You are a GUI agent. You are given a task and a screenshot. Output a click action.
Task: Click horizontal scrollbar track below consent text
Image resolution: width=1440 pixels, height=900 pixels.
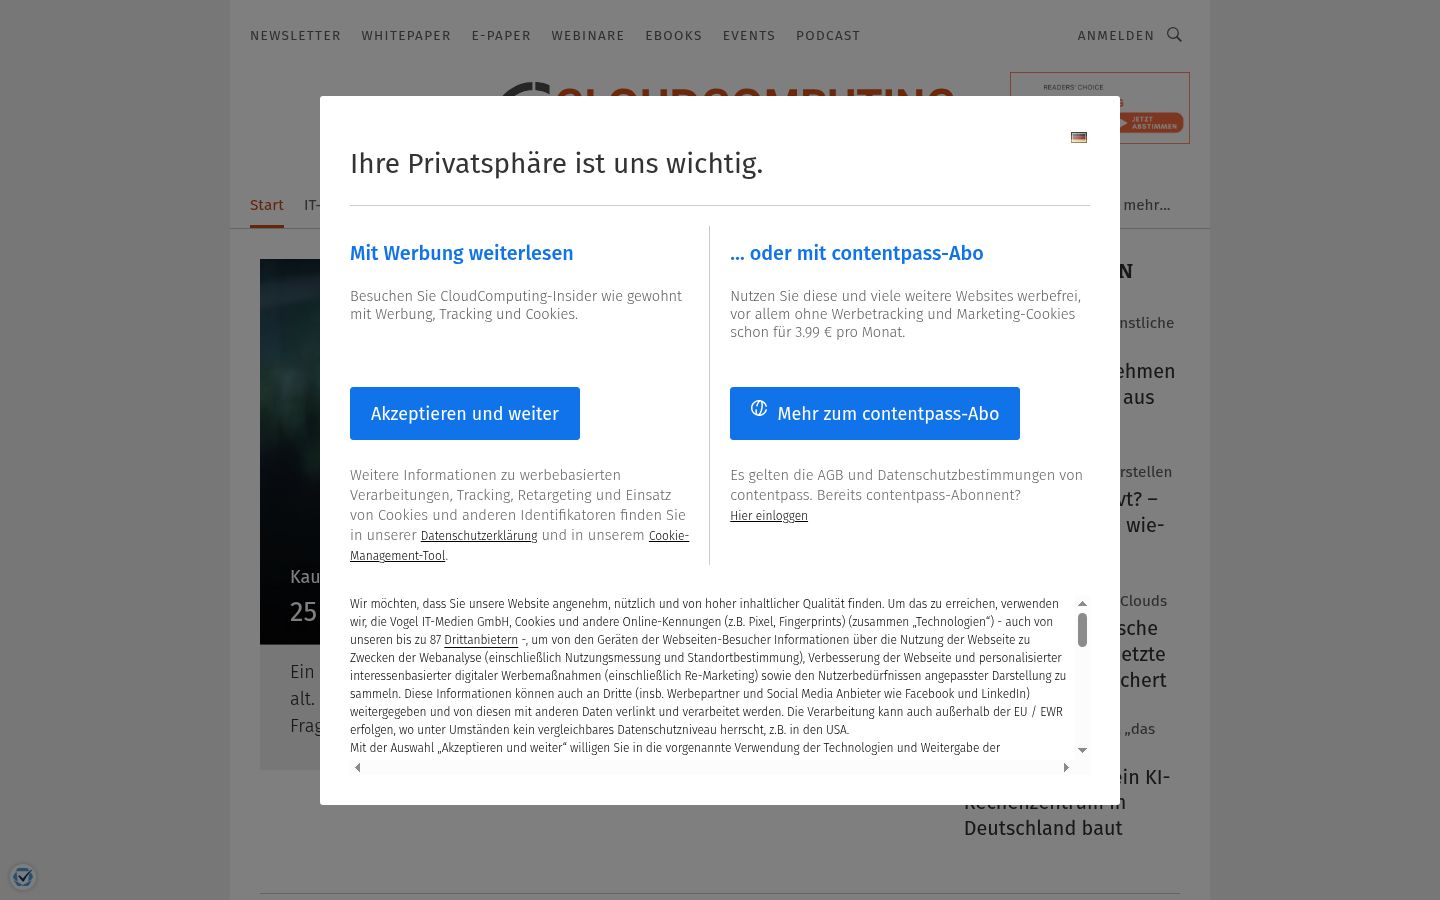click(712, 767)
